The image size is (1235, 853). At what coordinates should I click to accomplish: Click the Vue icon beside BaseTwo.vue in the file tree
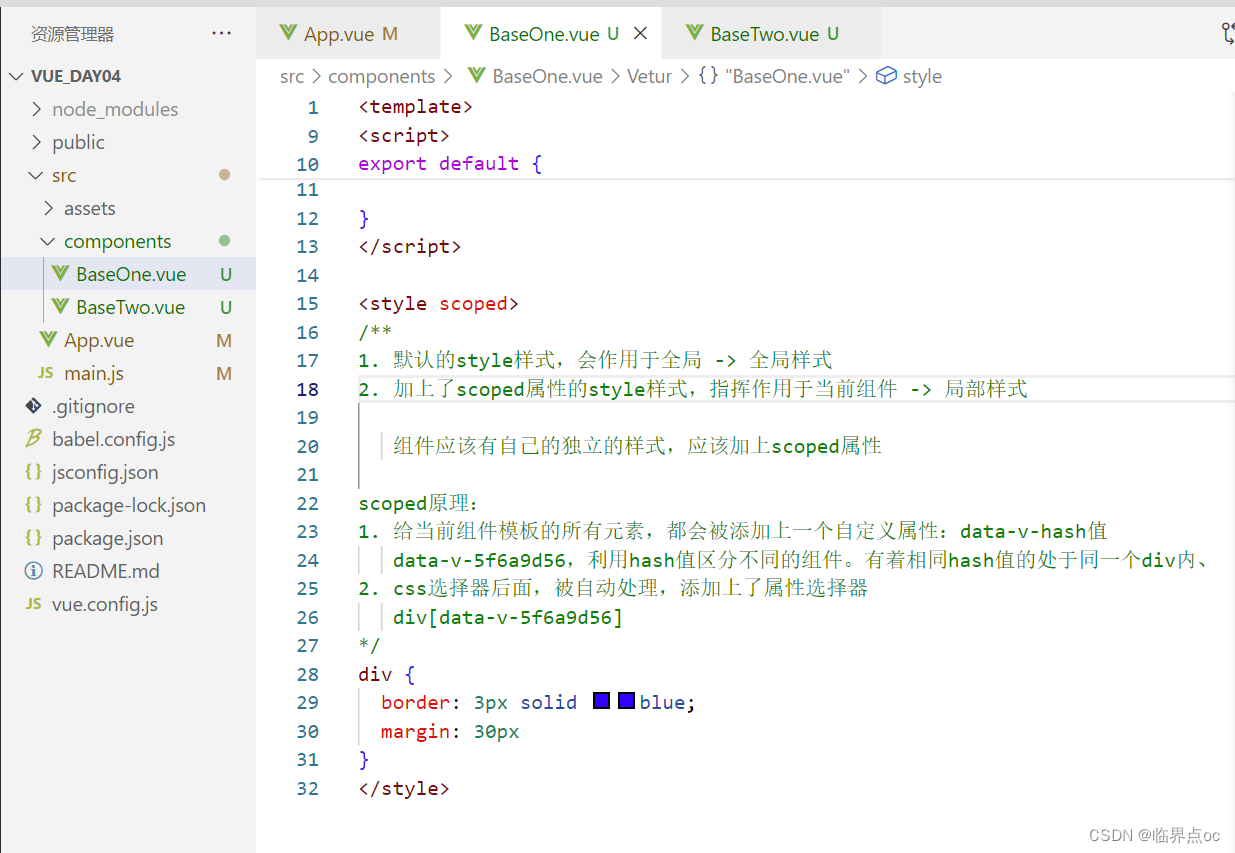61,307
